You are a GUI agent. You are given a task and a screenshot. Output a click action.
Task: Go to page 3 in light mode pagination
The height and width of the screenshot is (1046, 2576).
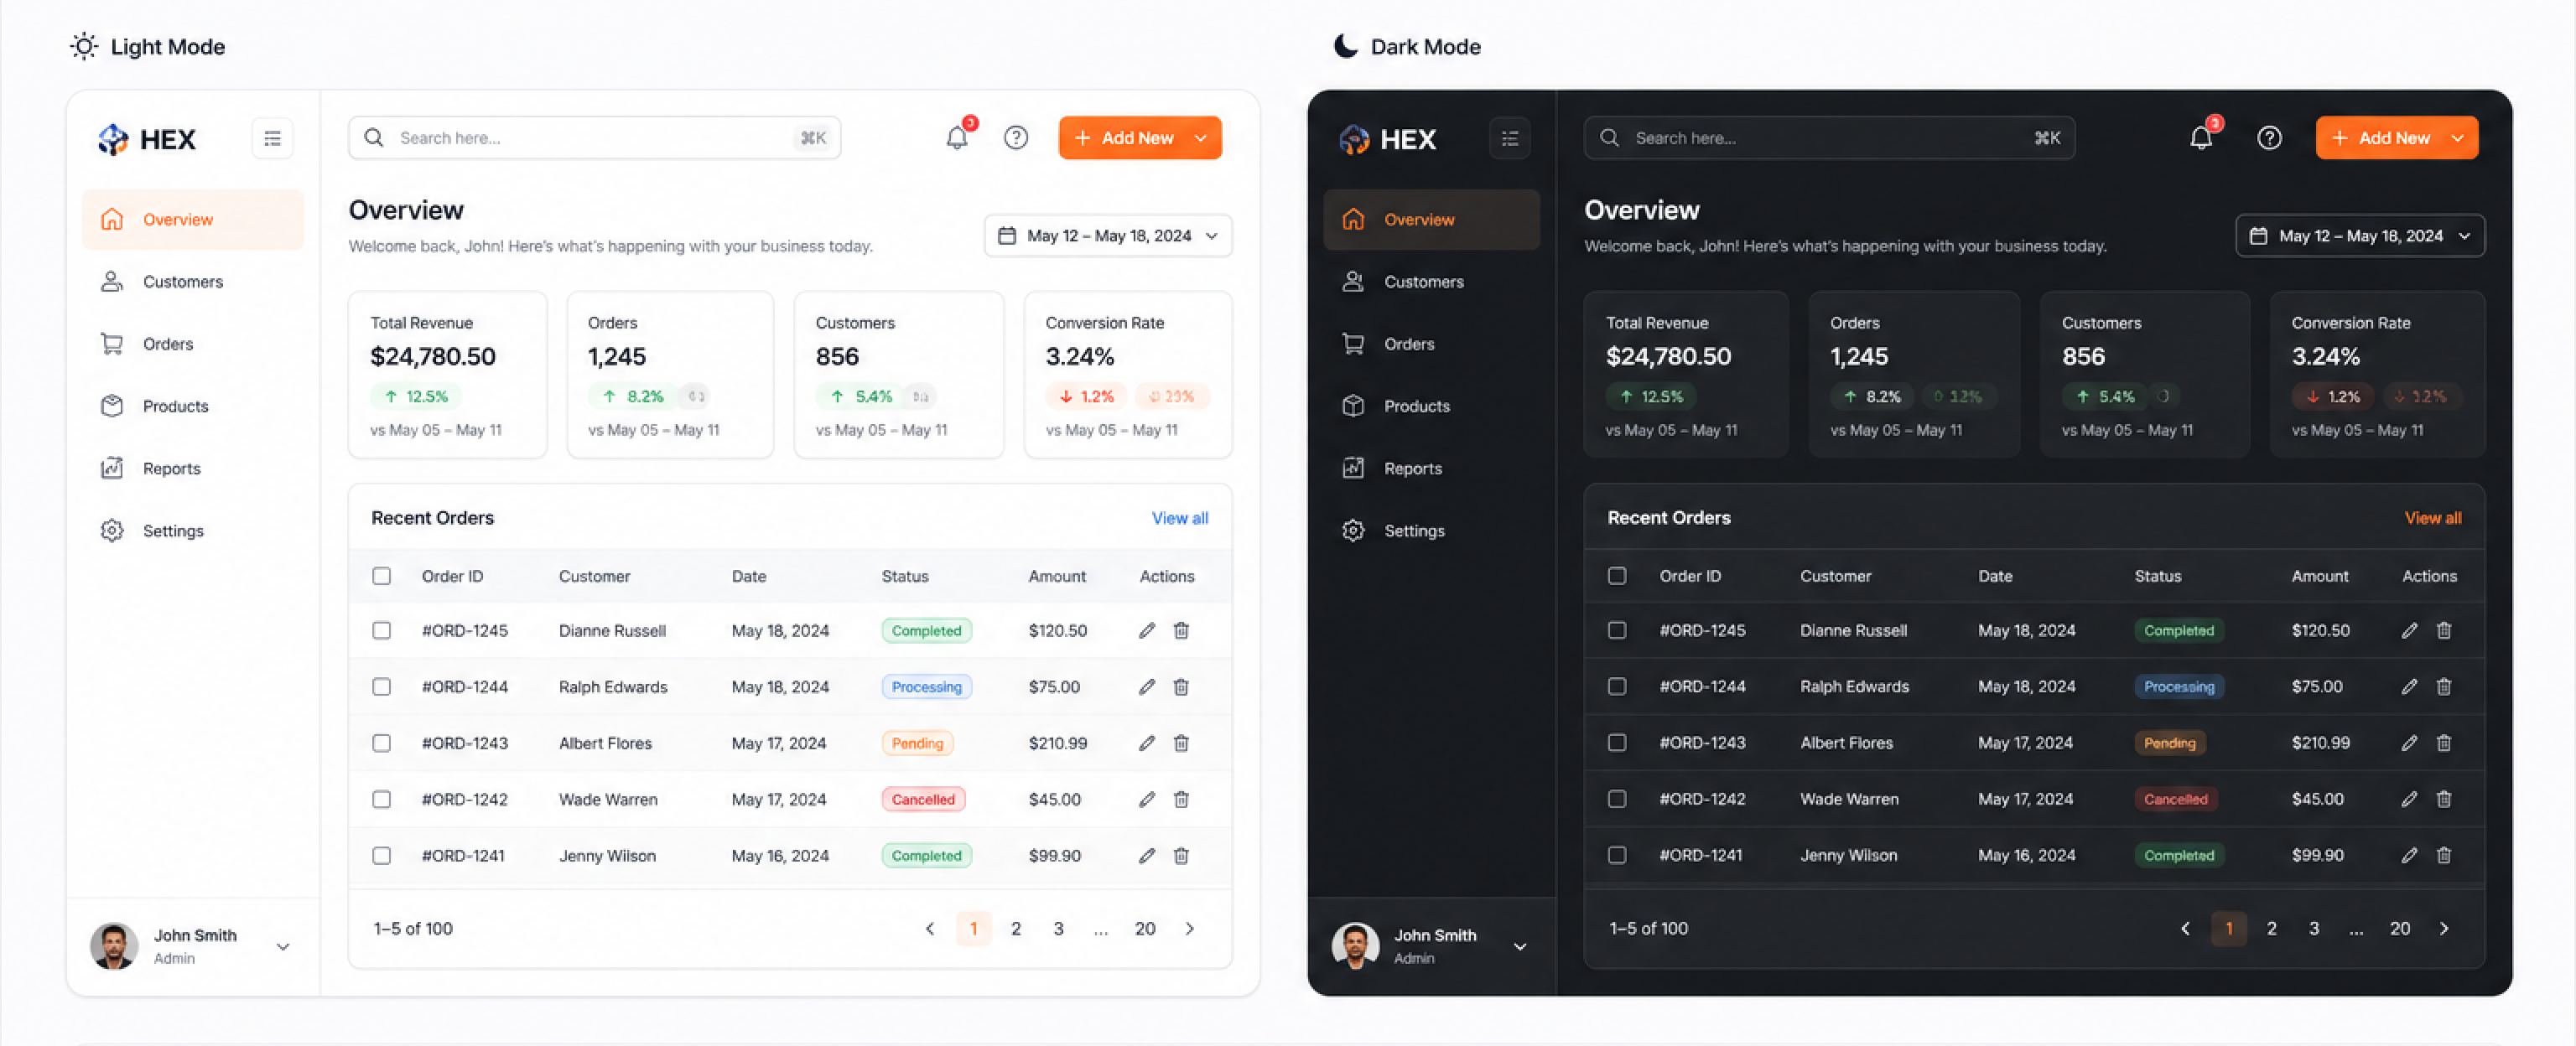[x=1058, y=929]
